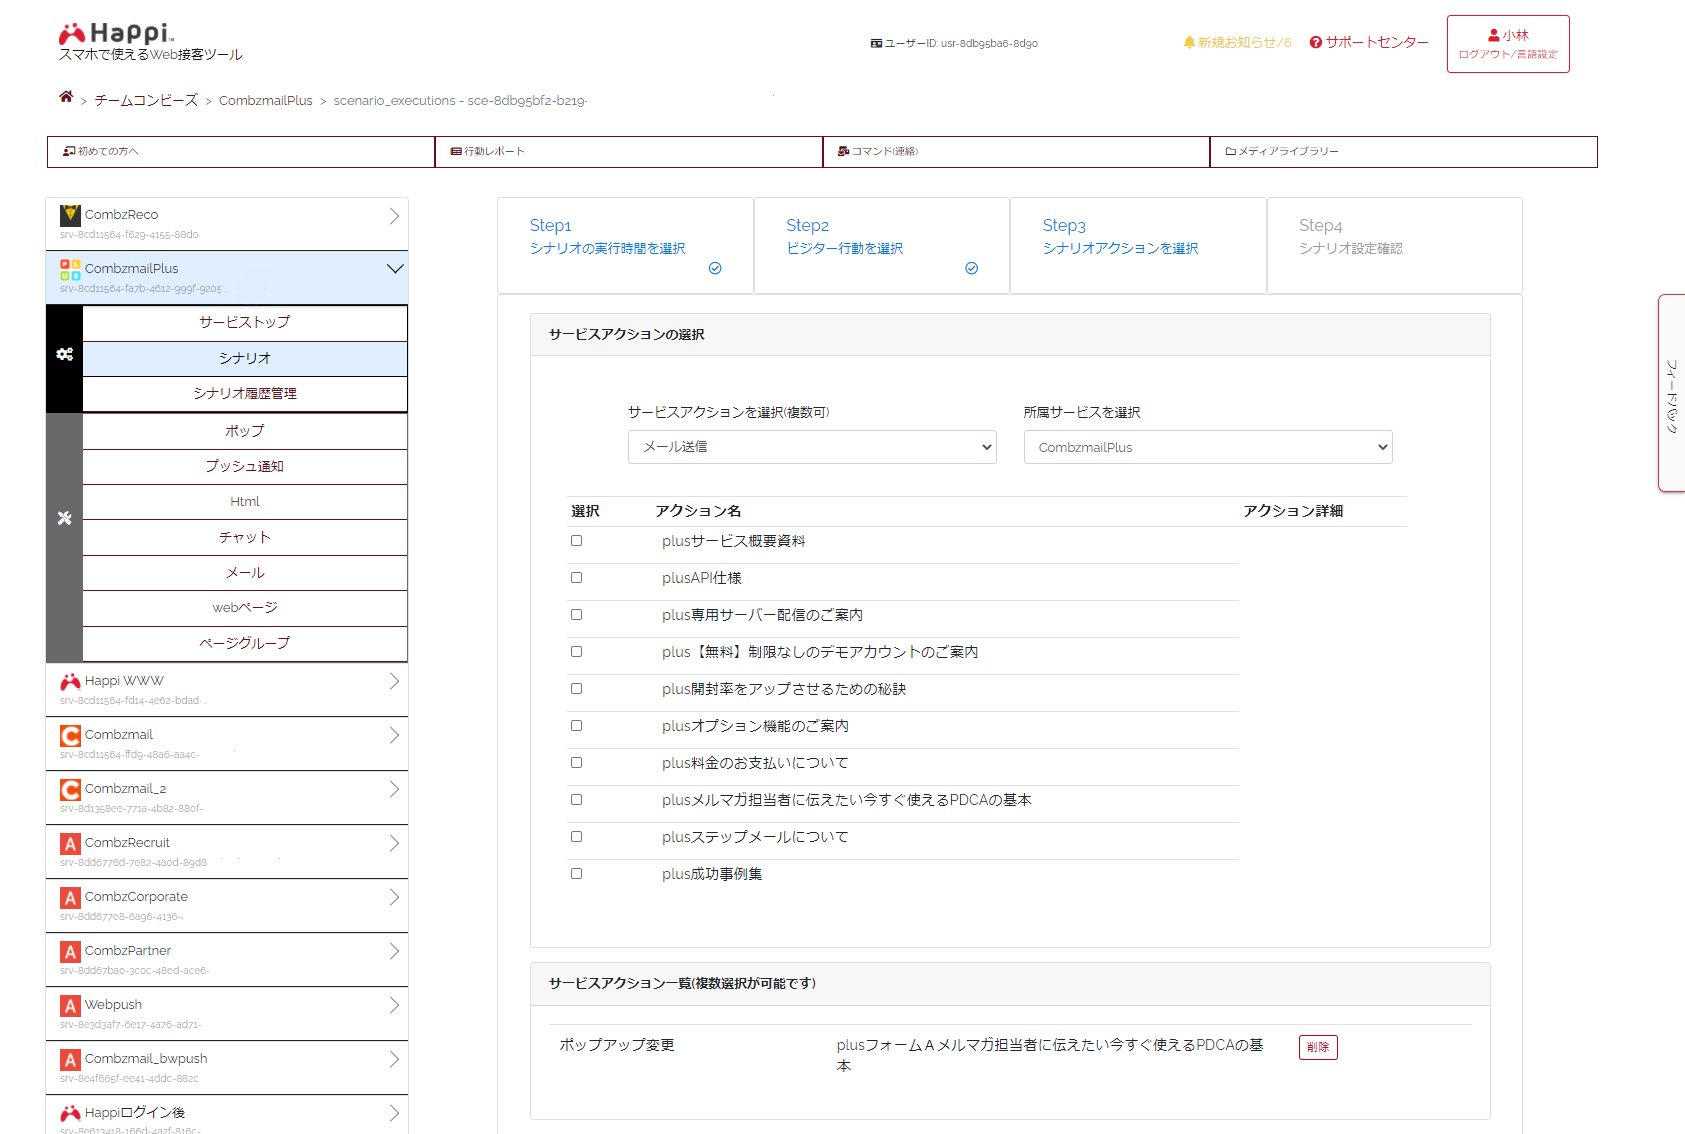Viewport: 1685px width, 1134px height.
Task: Check plusサービス概要資料 checkbox
Action: [x=576, y=541]
